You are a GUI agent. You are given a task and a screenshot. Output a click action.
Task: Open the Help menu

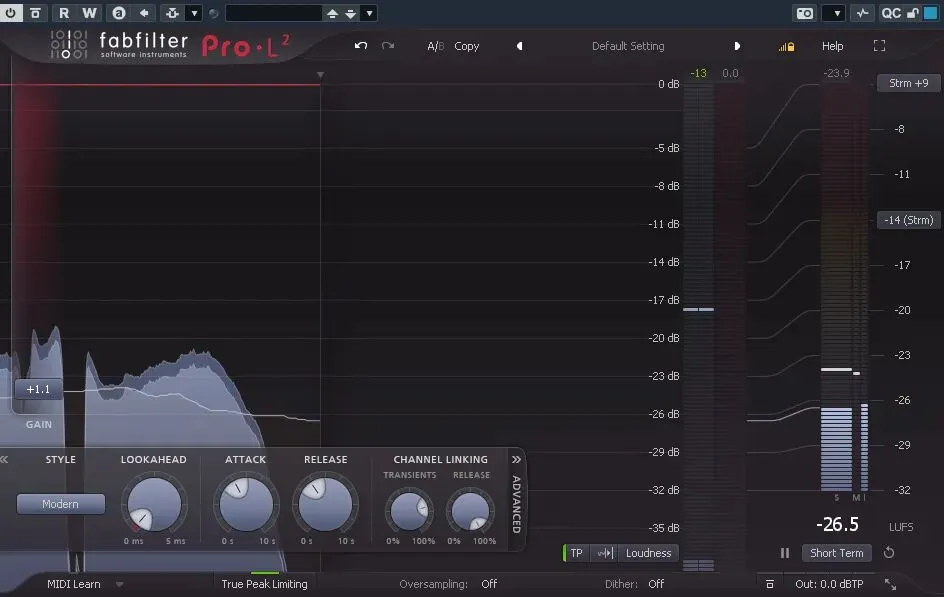coord(833,46)
